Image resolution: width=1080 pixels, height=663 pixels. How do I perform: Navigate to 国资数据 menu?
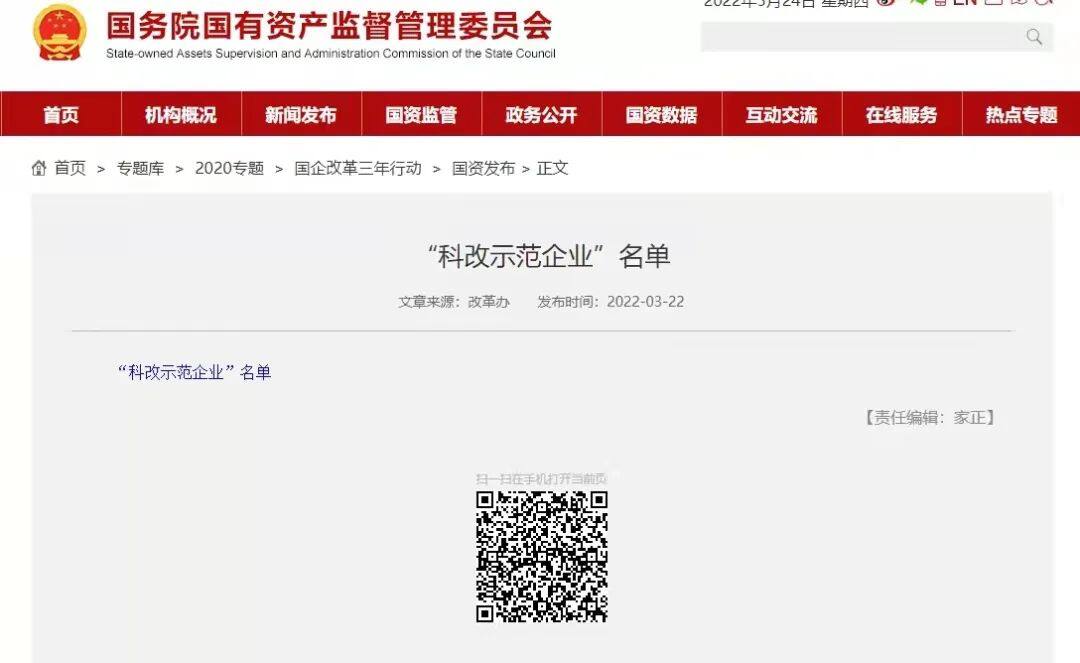[x=661, y=115]
